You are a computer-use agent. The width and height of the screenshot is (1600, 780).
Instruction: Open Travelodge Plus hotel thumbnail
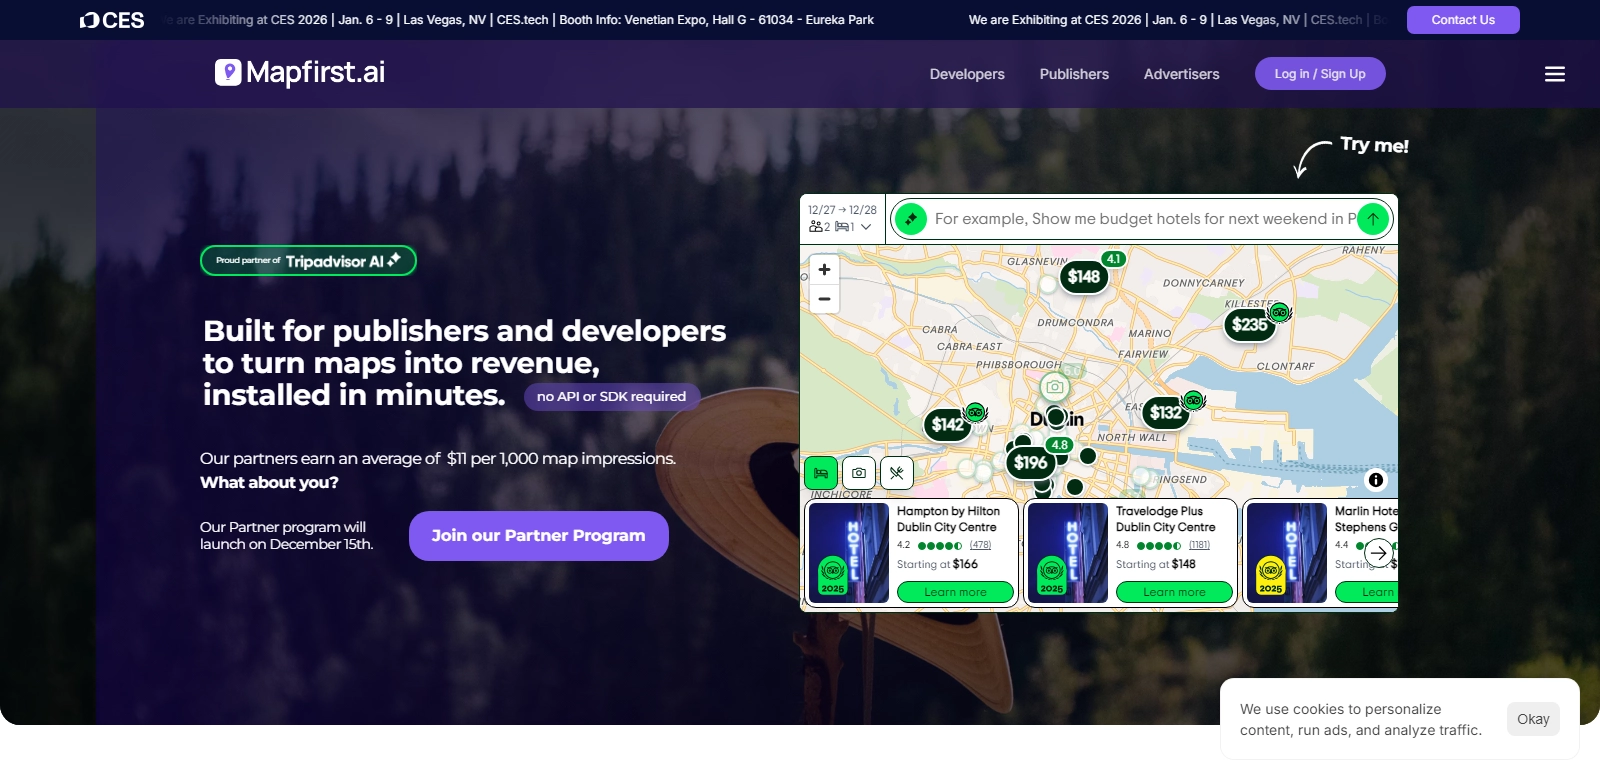click(1068, 553)
